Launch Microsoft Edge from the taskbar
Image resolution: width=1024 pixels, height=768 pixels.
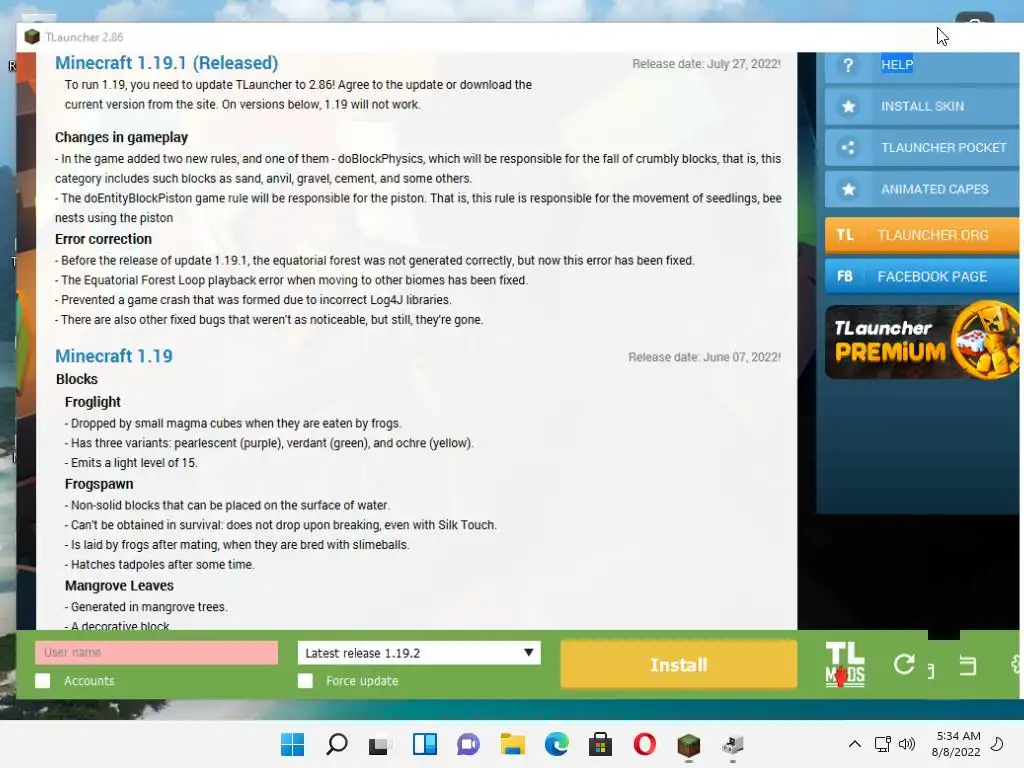(557, 744)
